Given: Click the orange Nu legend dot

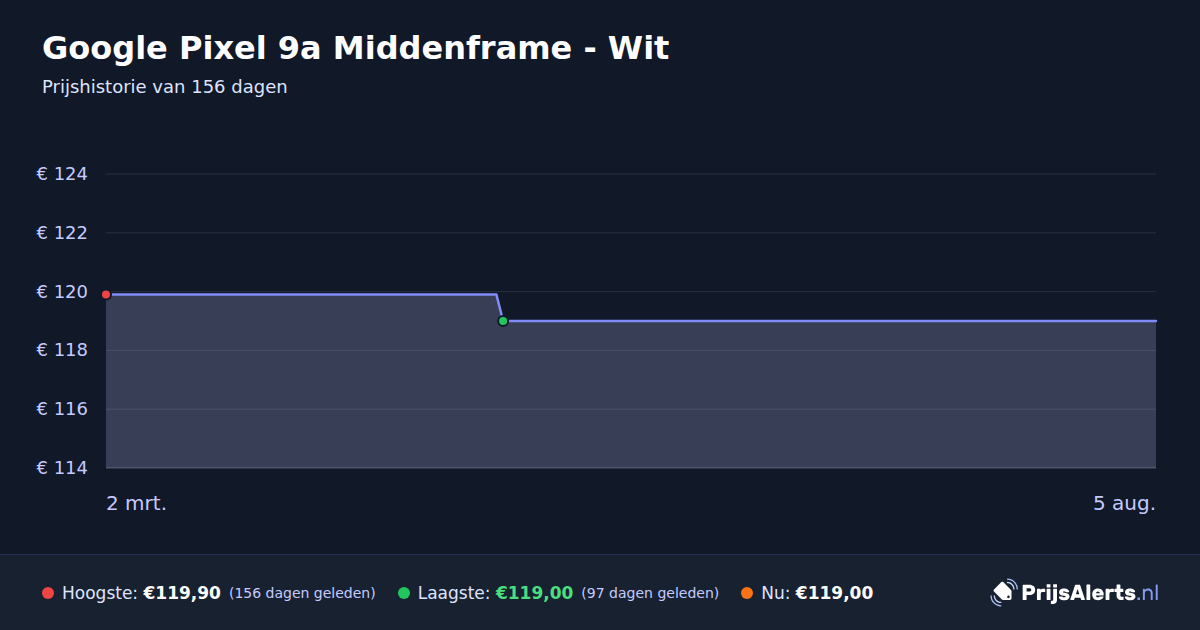Looking at the screenshot, I should 747,593.
